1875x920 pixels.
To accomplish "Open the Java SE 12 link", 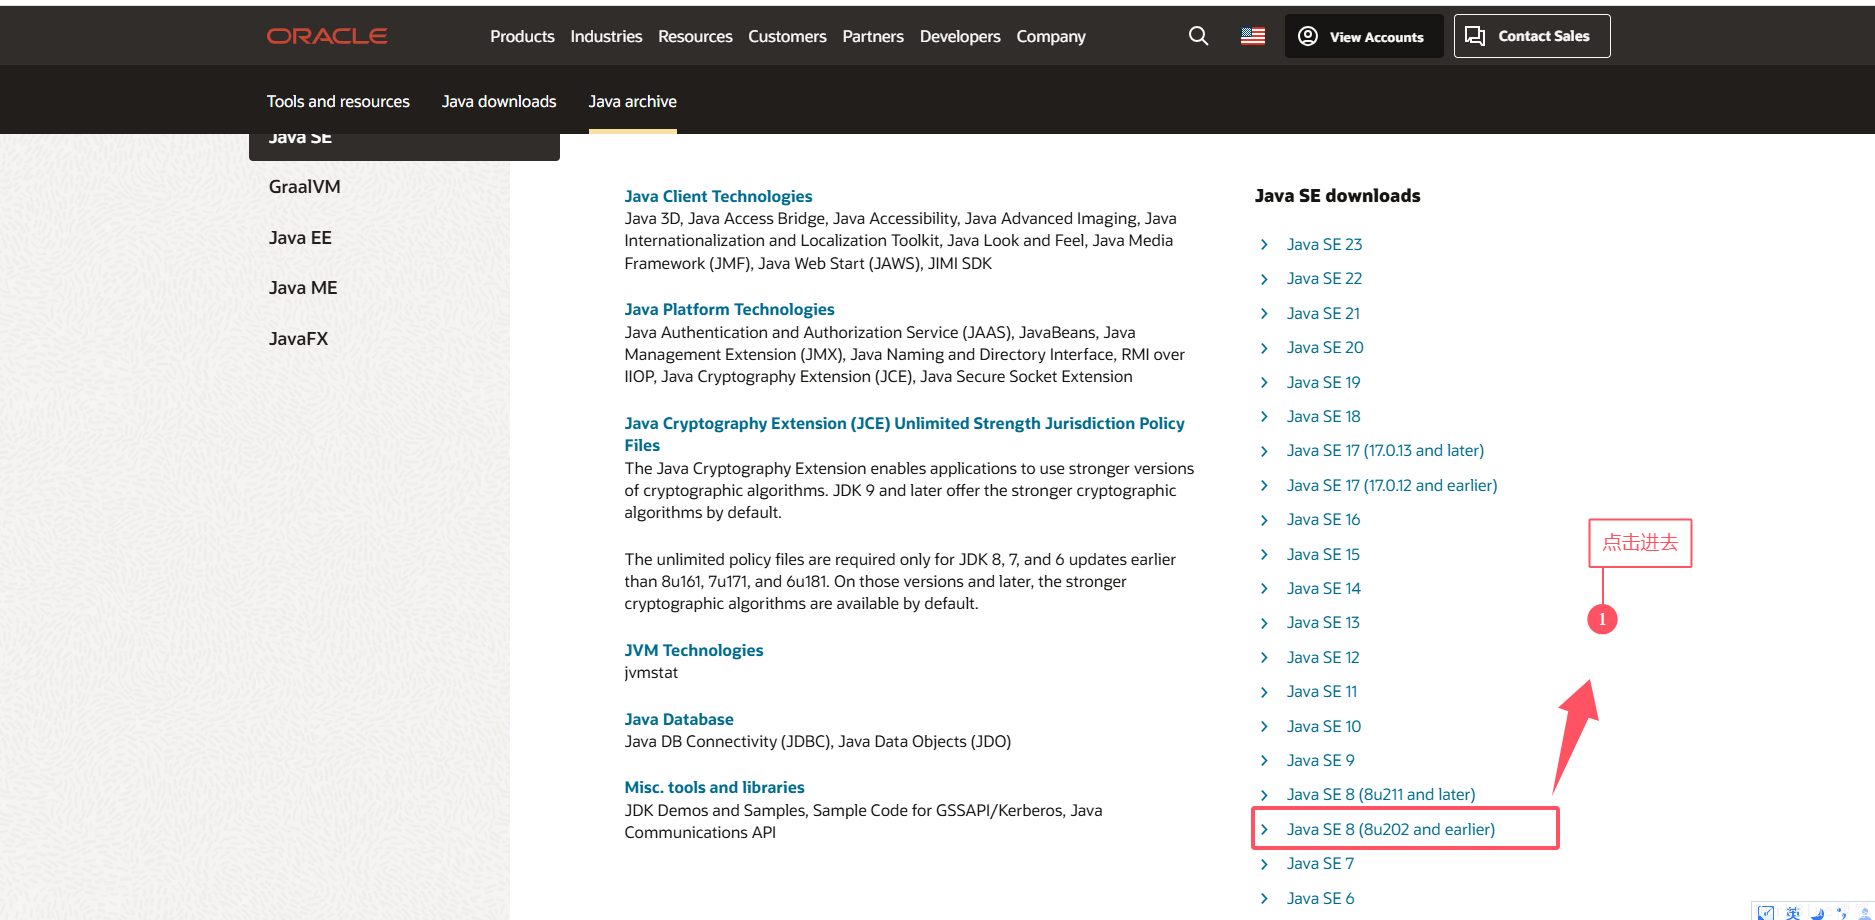I will (x=1323, y=658).
